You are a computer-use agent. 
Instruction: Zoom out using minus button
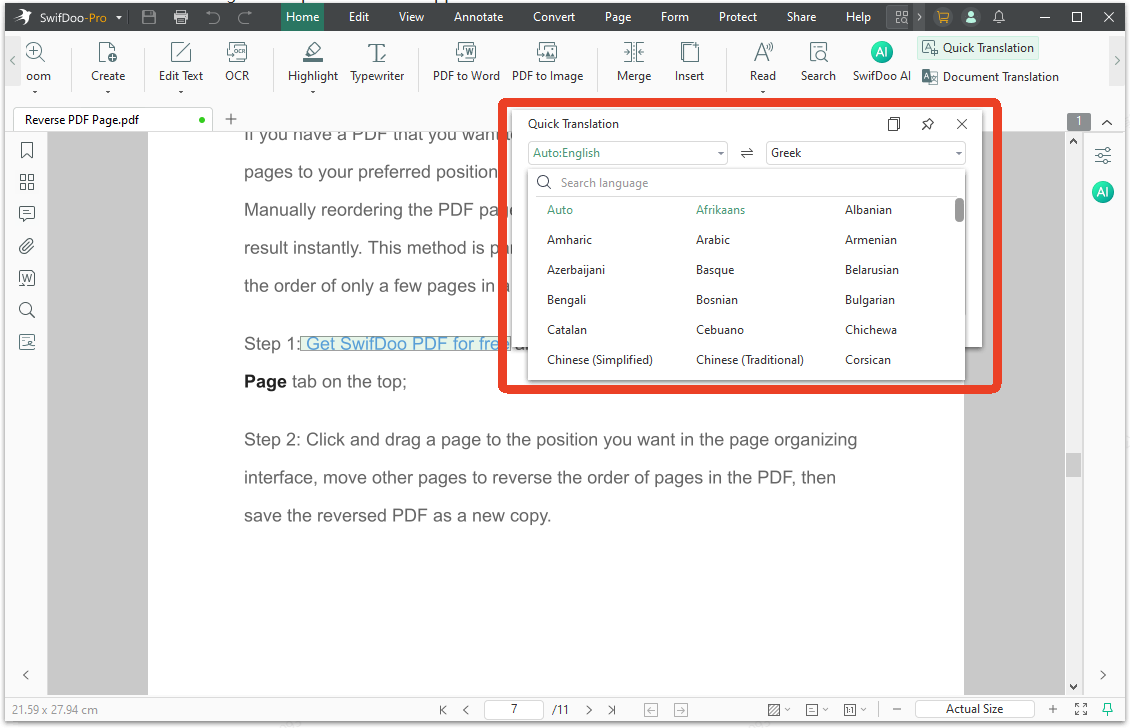pyautogui.click(x=897, y=710)
